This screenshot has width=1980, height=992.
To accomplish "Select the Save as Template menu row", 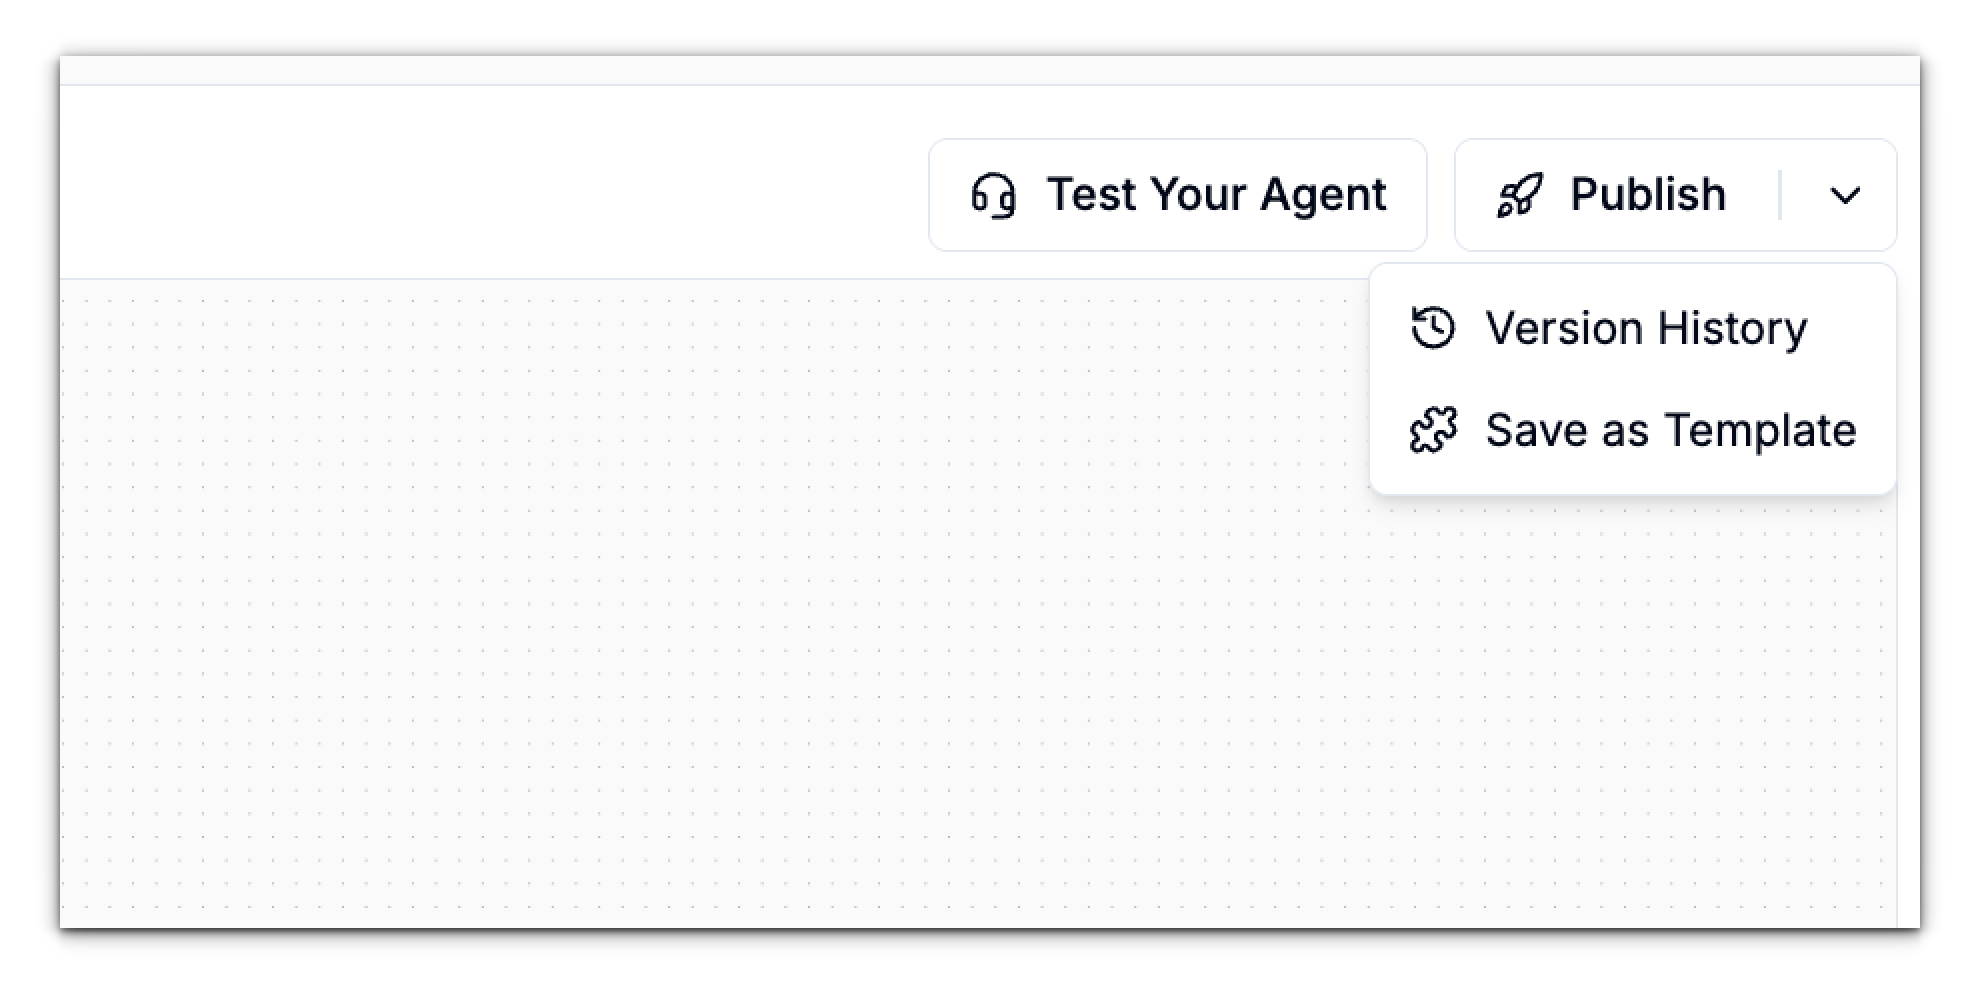I will [x=1671, y=430].
